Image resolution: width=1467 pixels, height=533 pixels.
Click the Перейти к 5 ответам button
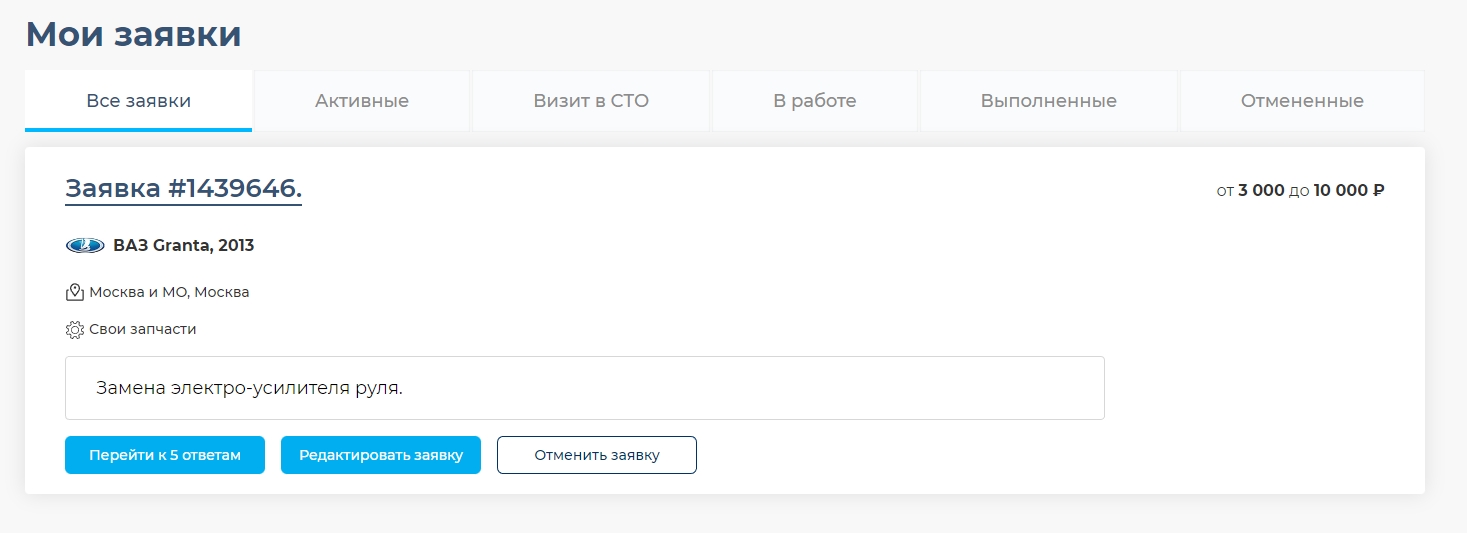pyautogui.click(x=165, y=455)
